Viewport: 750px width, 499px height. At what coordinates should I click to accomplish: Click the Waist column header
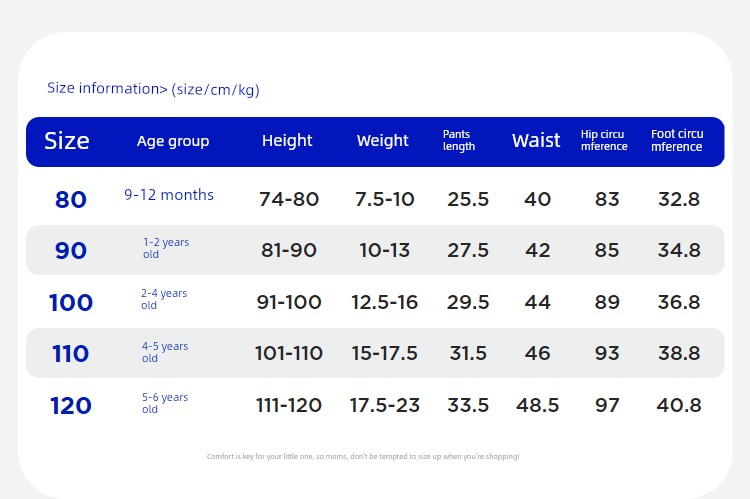tap(536, 141)
